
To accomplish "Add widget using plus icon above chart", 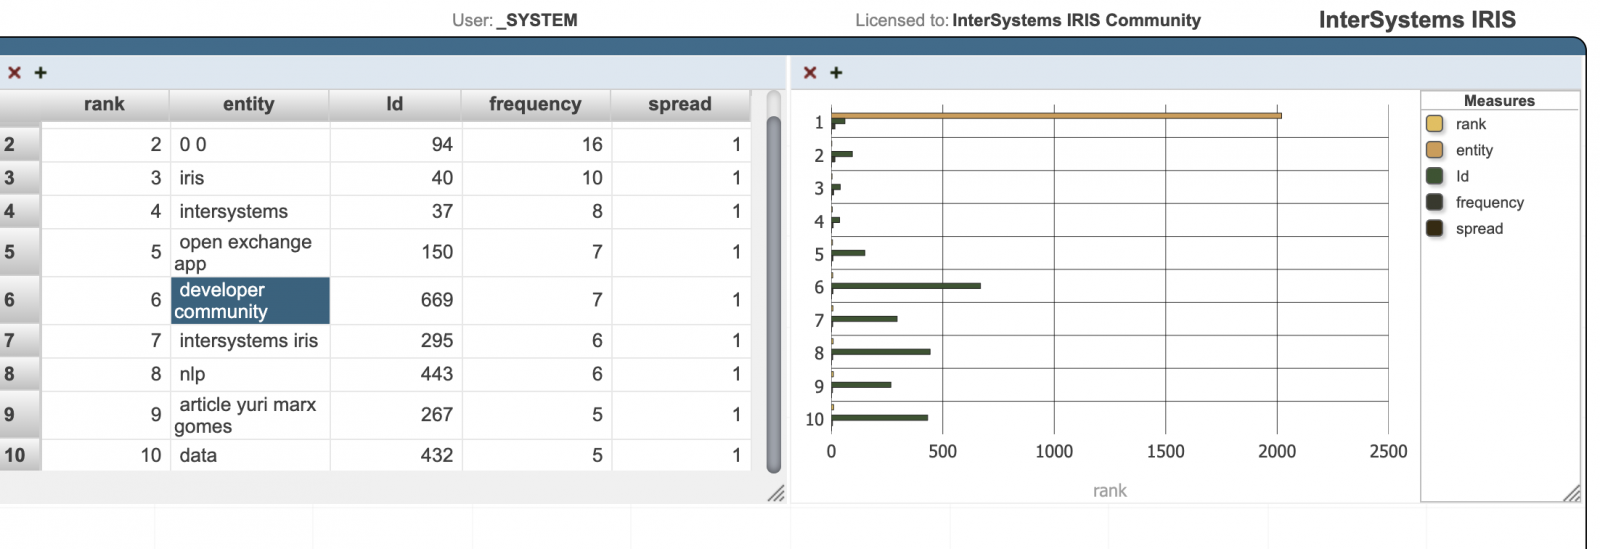I will (x=836, y=72).
